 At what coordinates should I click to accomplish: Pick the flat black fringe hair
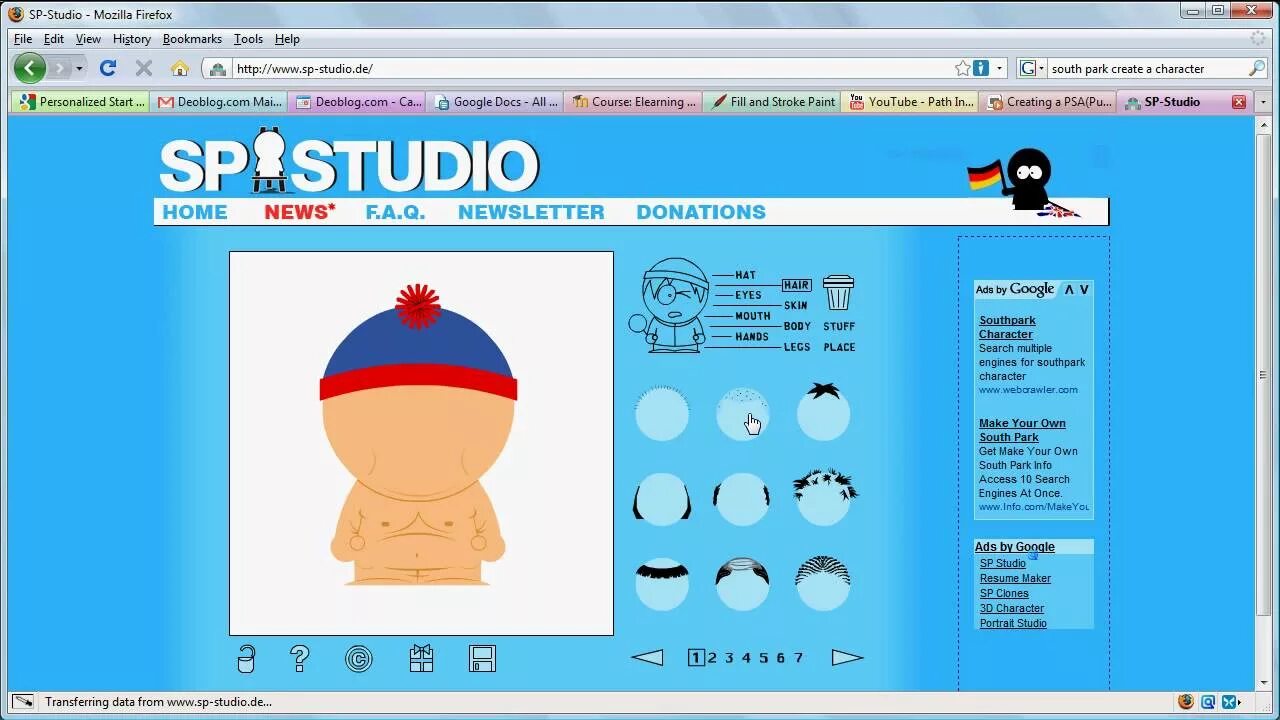click(662, 584)
